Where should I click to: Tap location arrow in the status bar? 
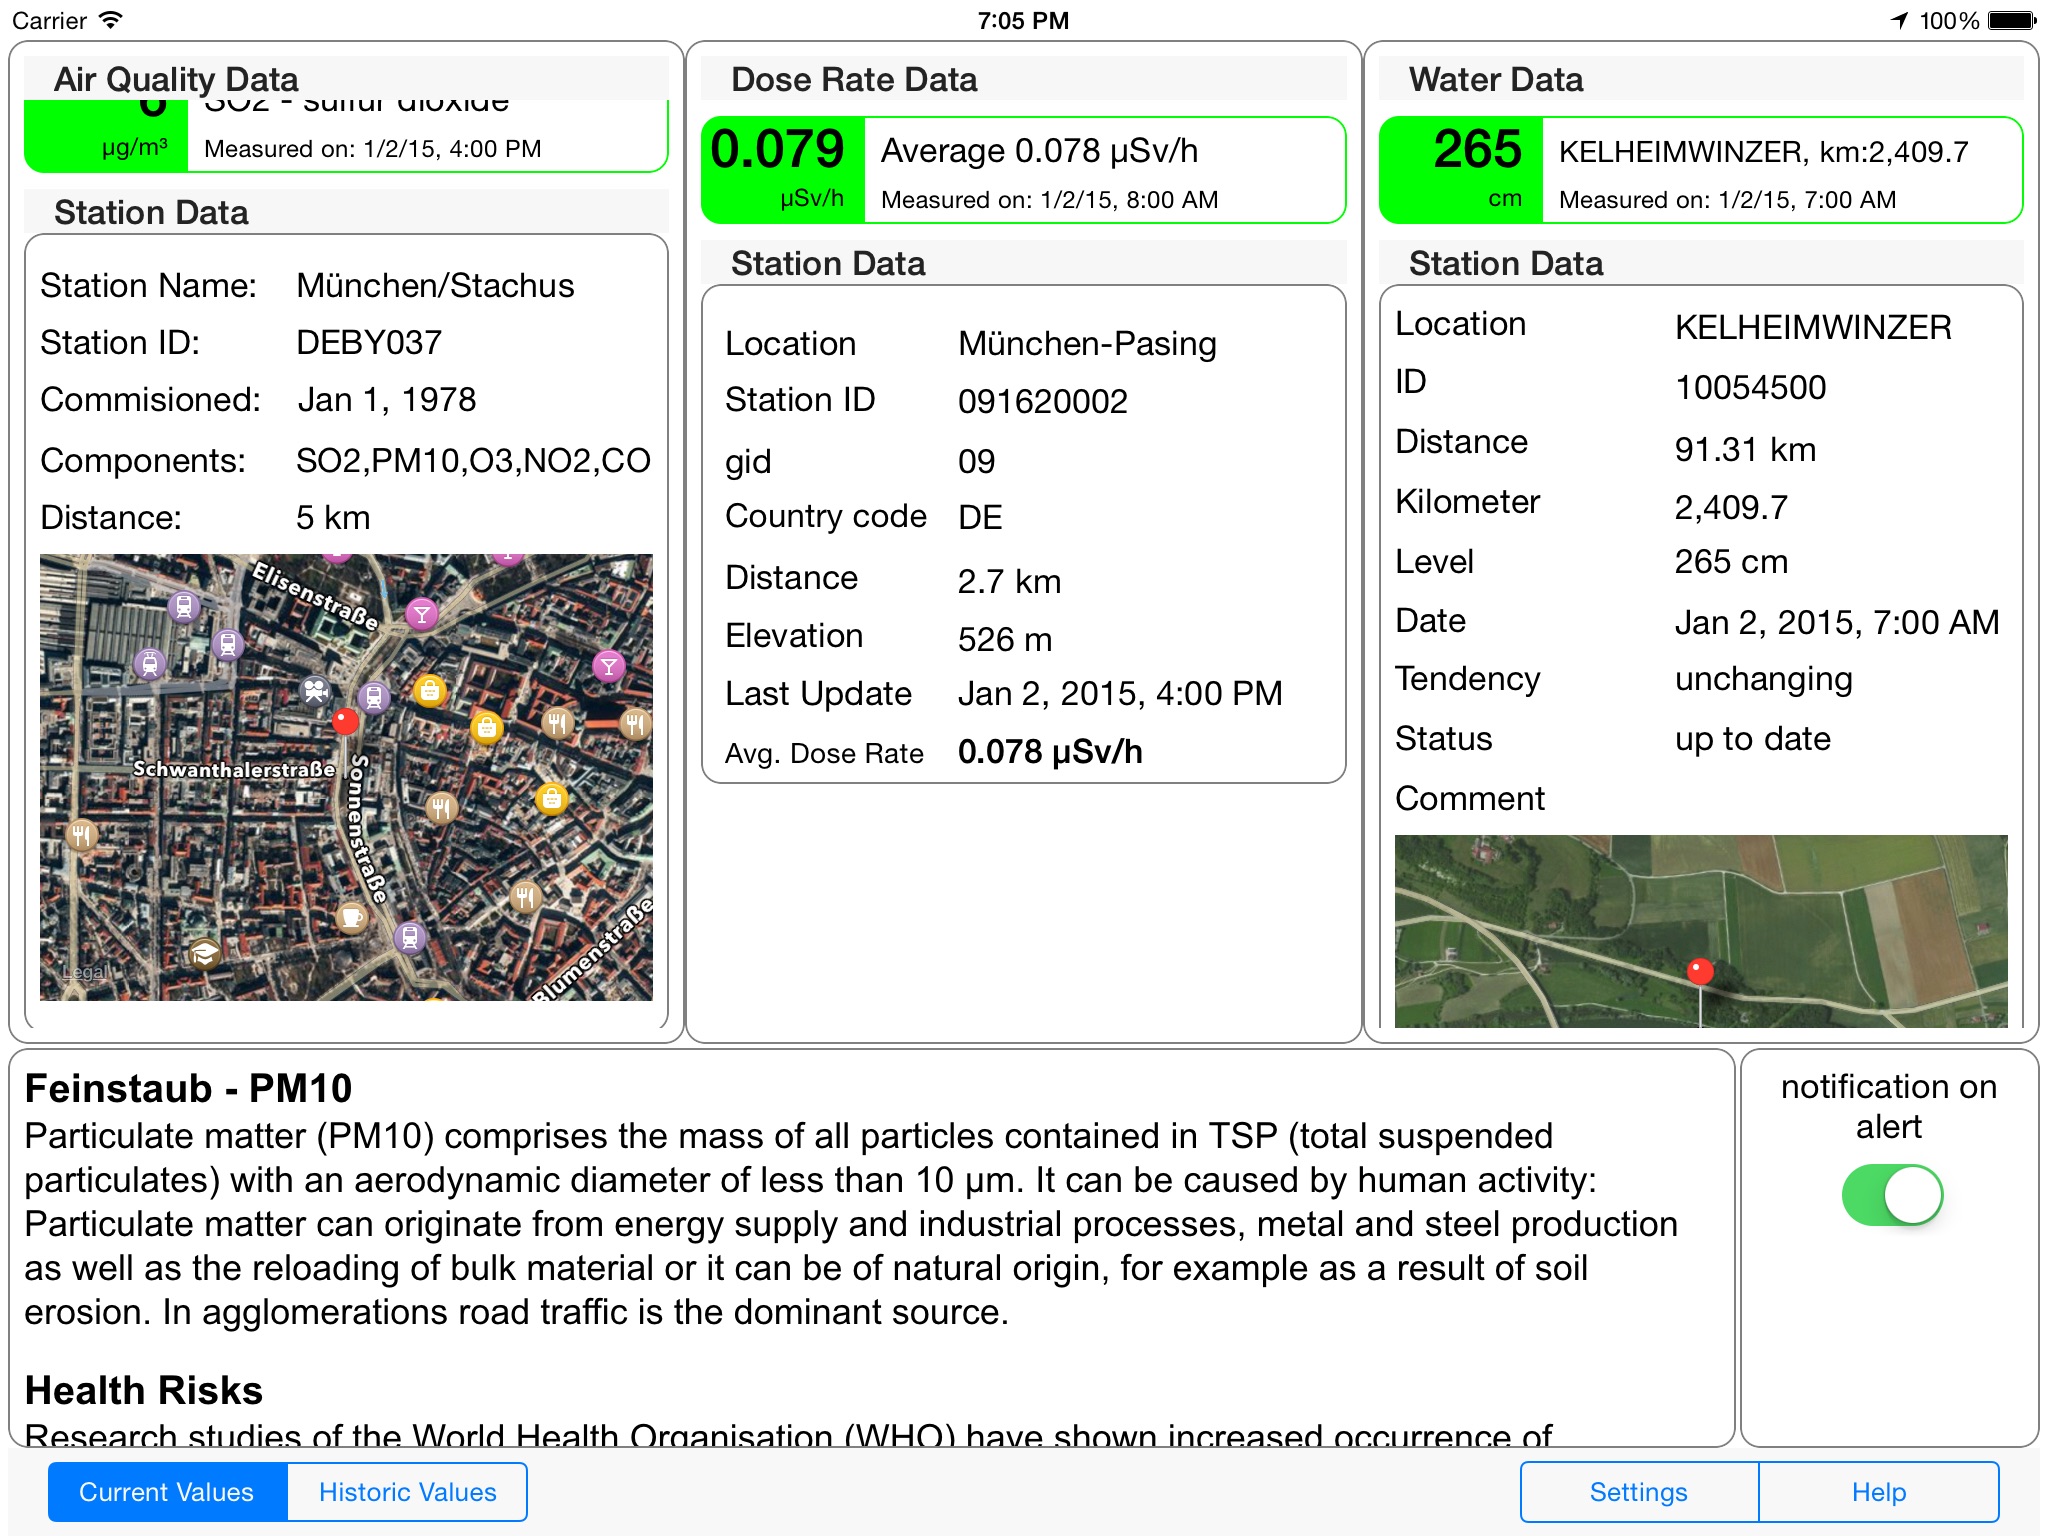pos(1899,20)
